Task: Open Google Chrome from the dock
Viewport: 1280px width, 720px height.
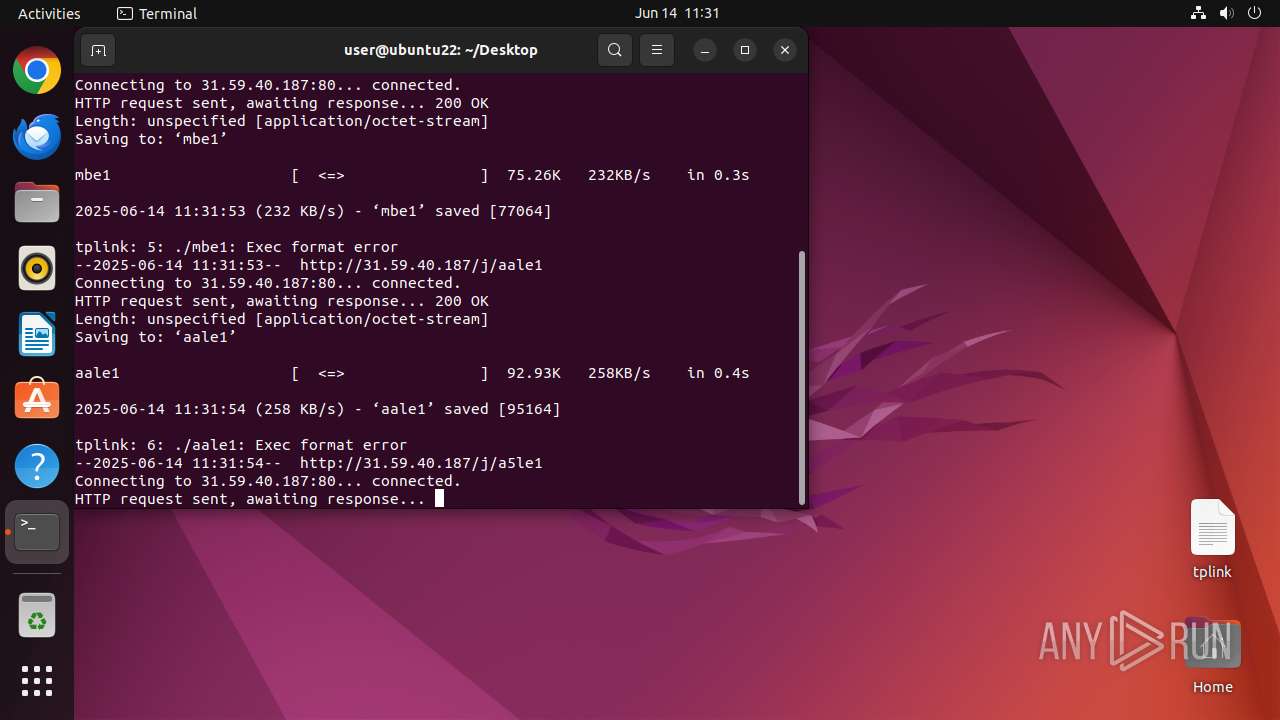Action: point(37,71)
